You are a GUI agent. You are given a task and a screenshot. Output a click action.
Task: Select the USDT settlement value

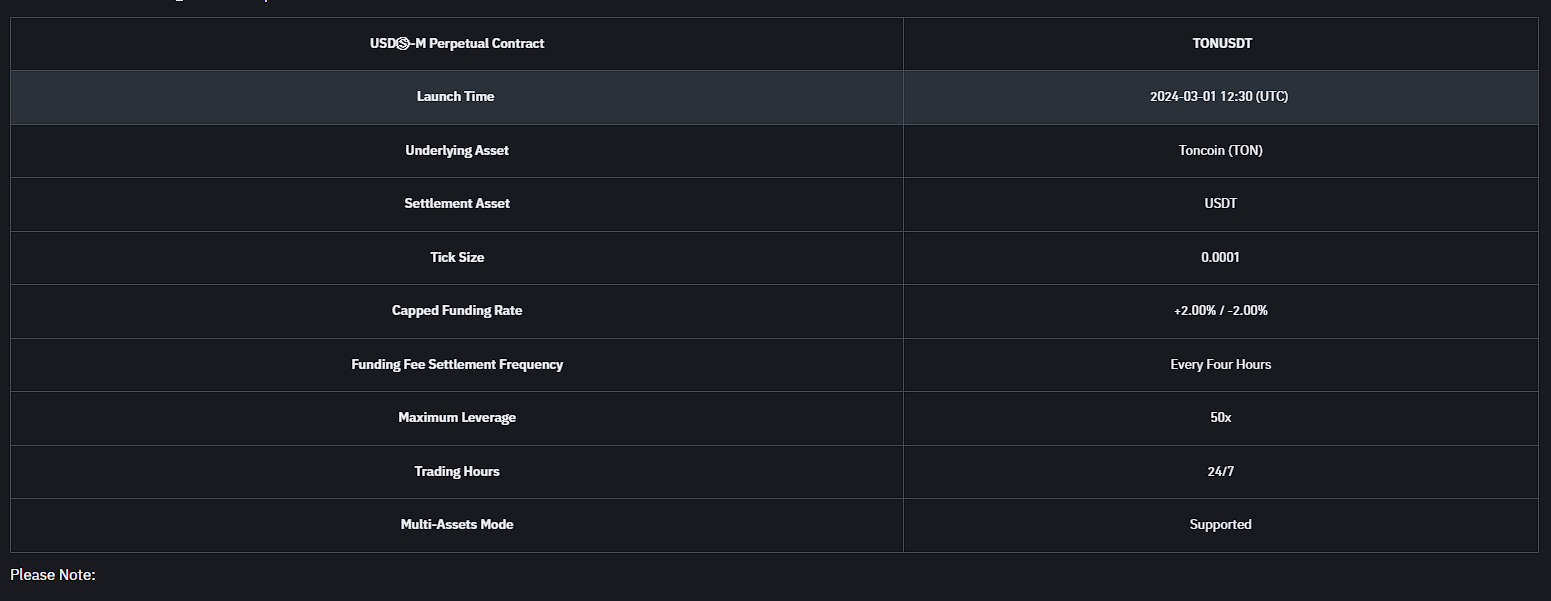[x=1220, y=204]
